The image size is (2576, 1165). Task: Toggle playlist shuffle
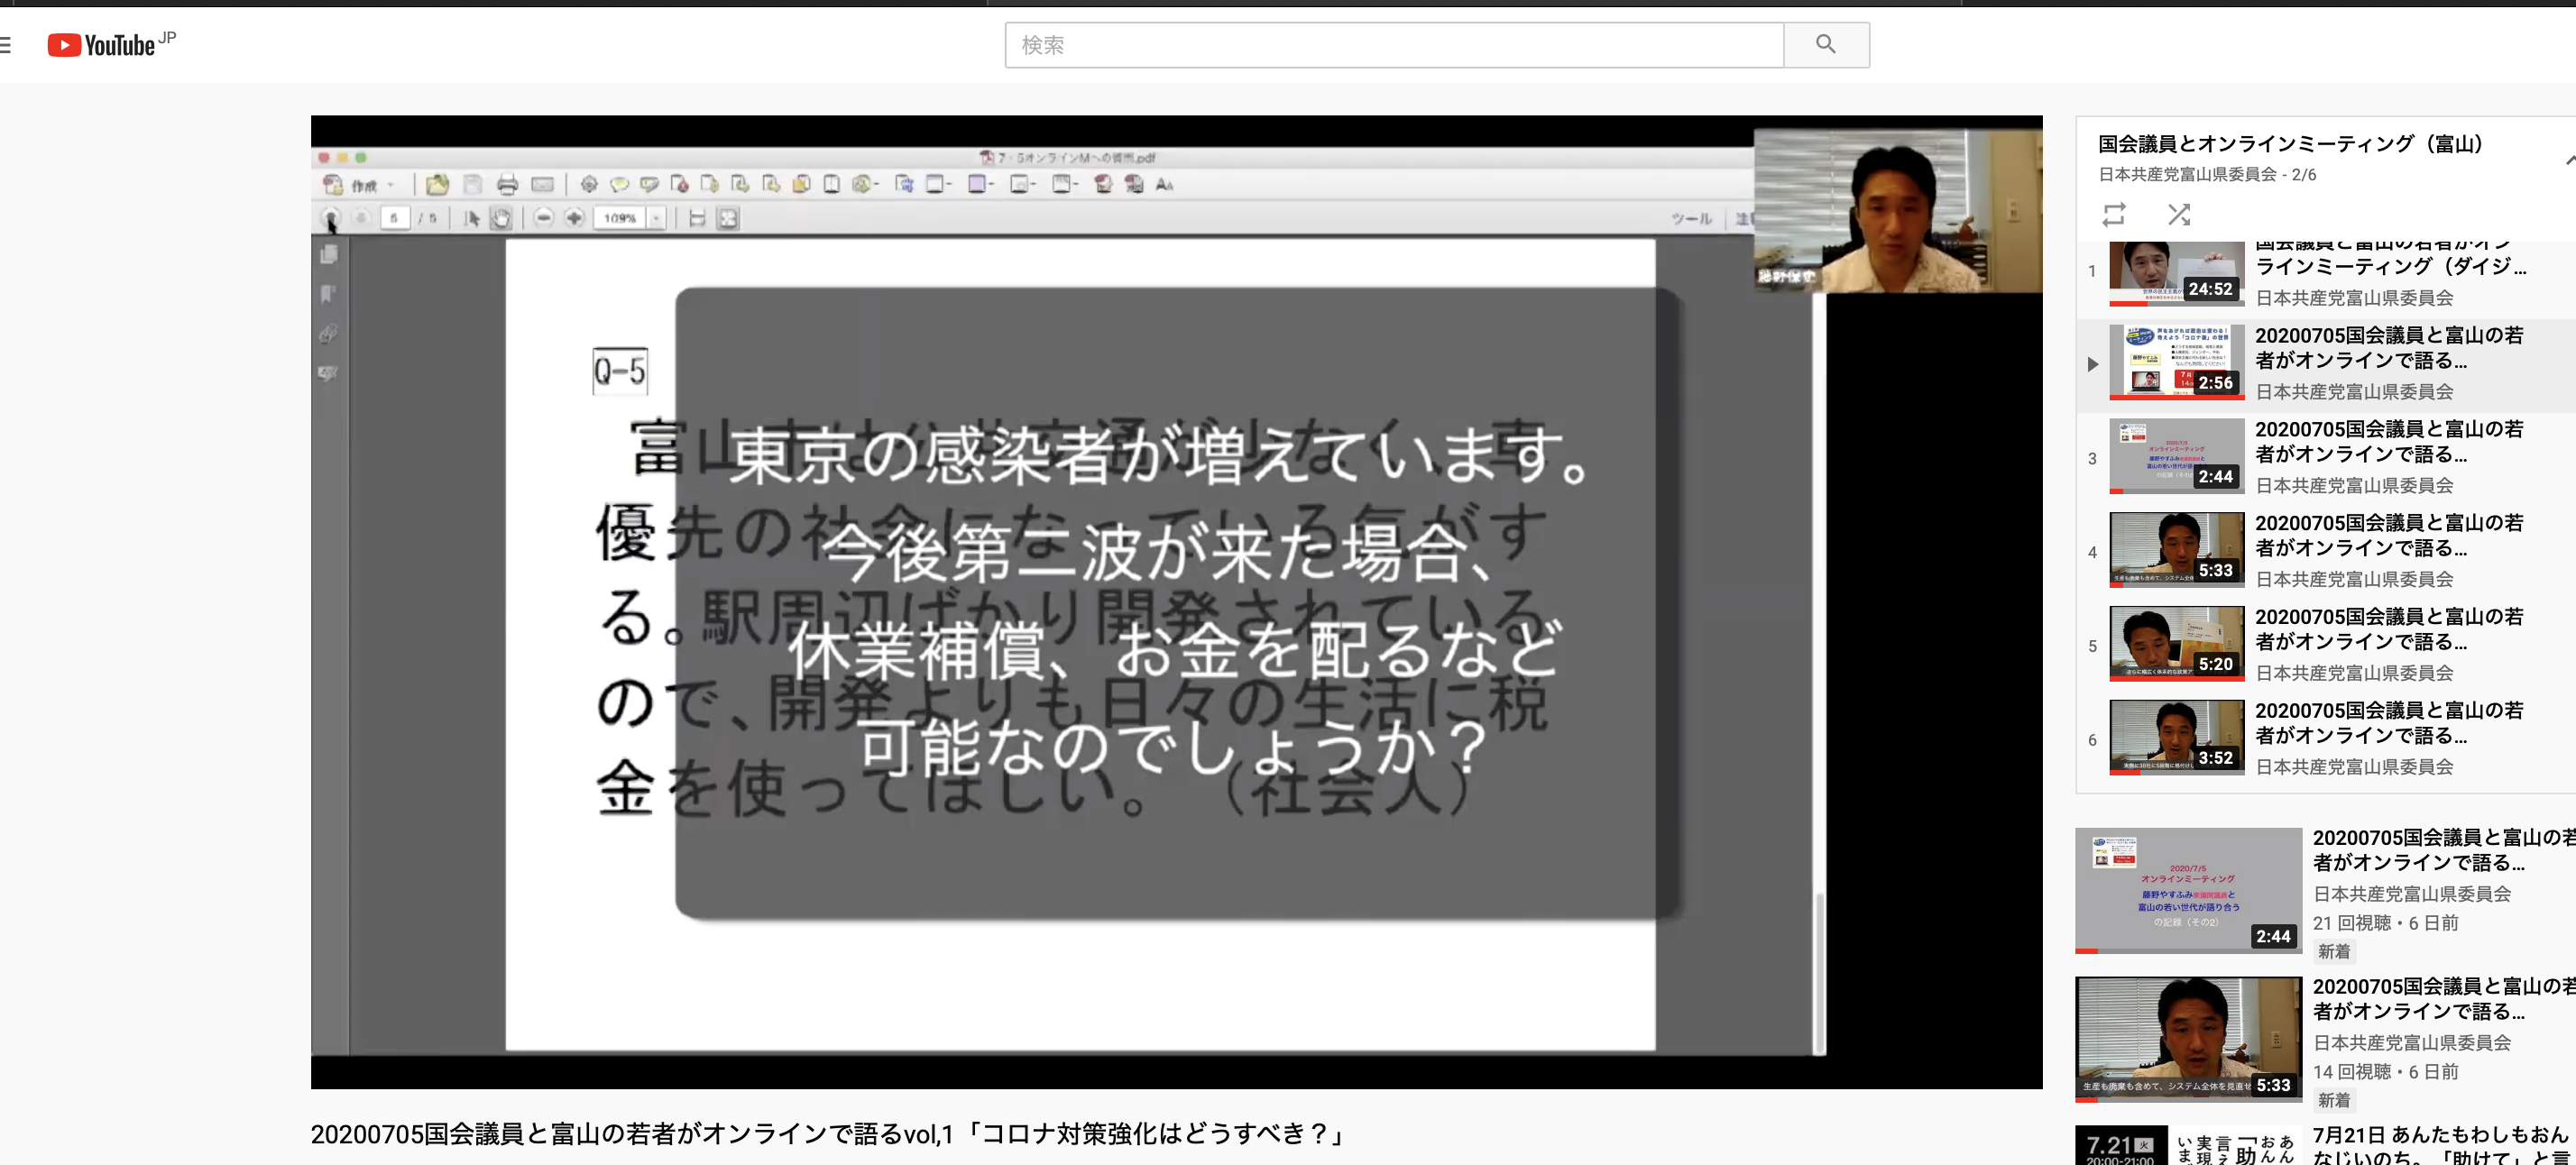point(2179,215)
